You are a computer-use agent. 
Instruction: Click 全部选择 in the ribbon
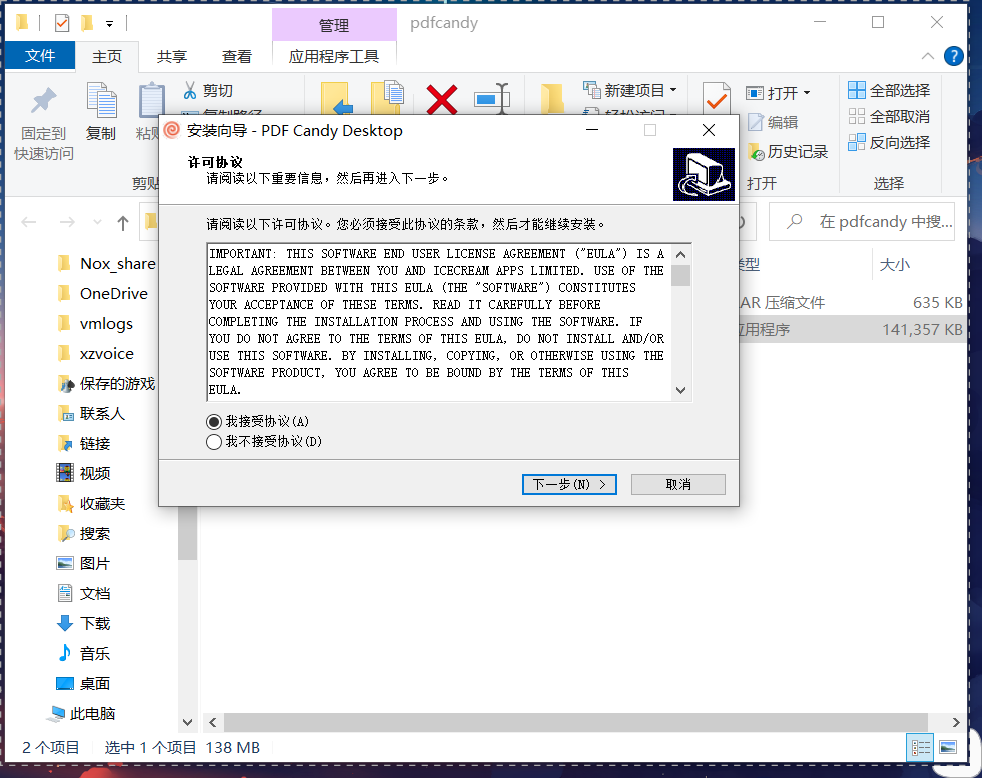click(889, 90)
